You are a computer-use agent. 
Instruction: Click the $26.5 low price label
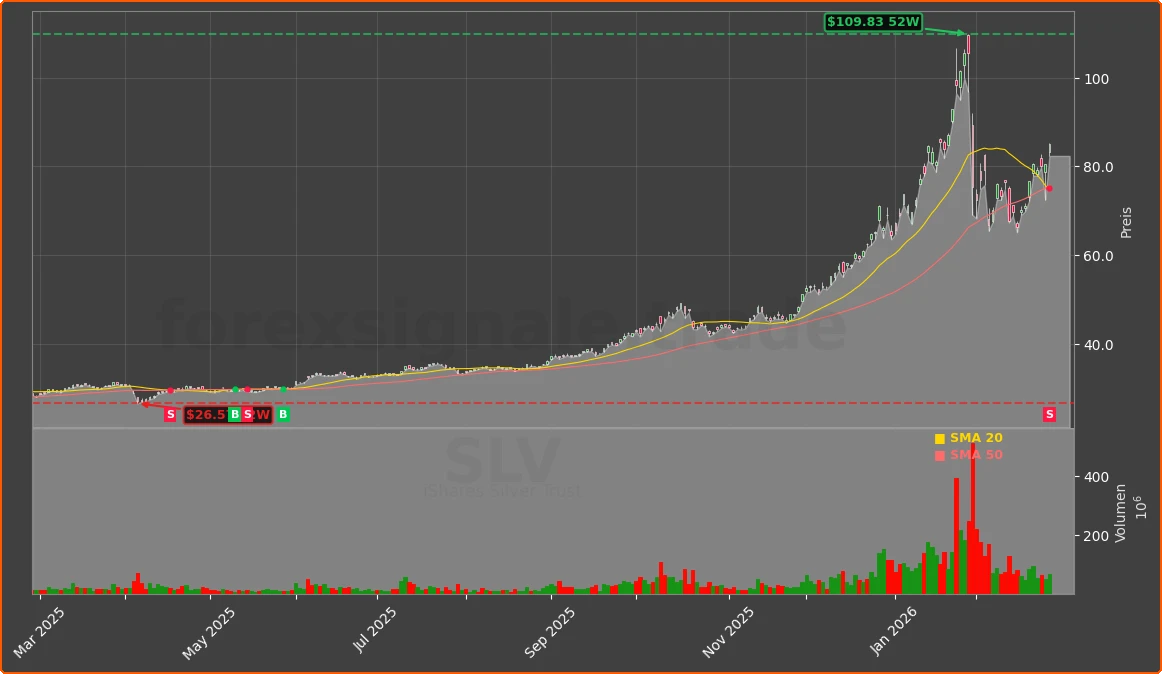(205, 413)
